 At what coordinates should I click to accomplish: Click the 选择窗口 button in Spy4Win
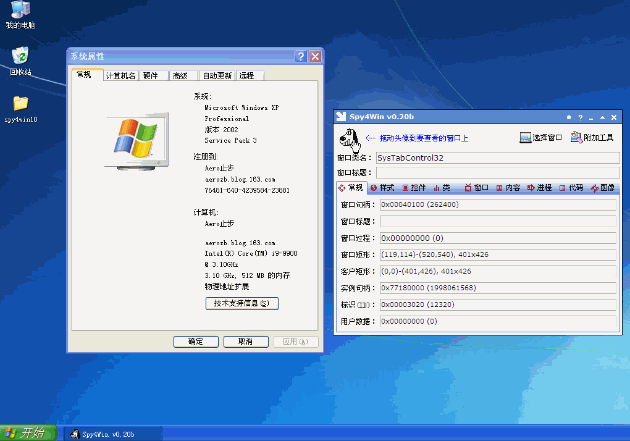(541, 138)
